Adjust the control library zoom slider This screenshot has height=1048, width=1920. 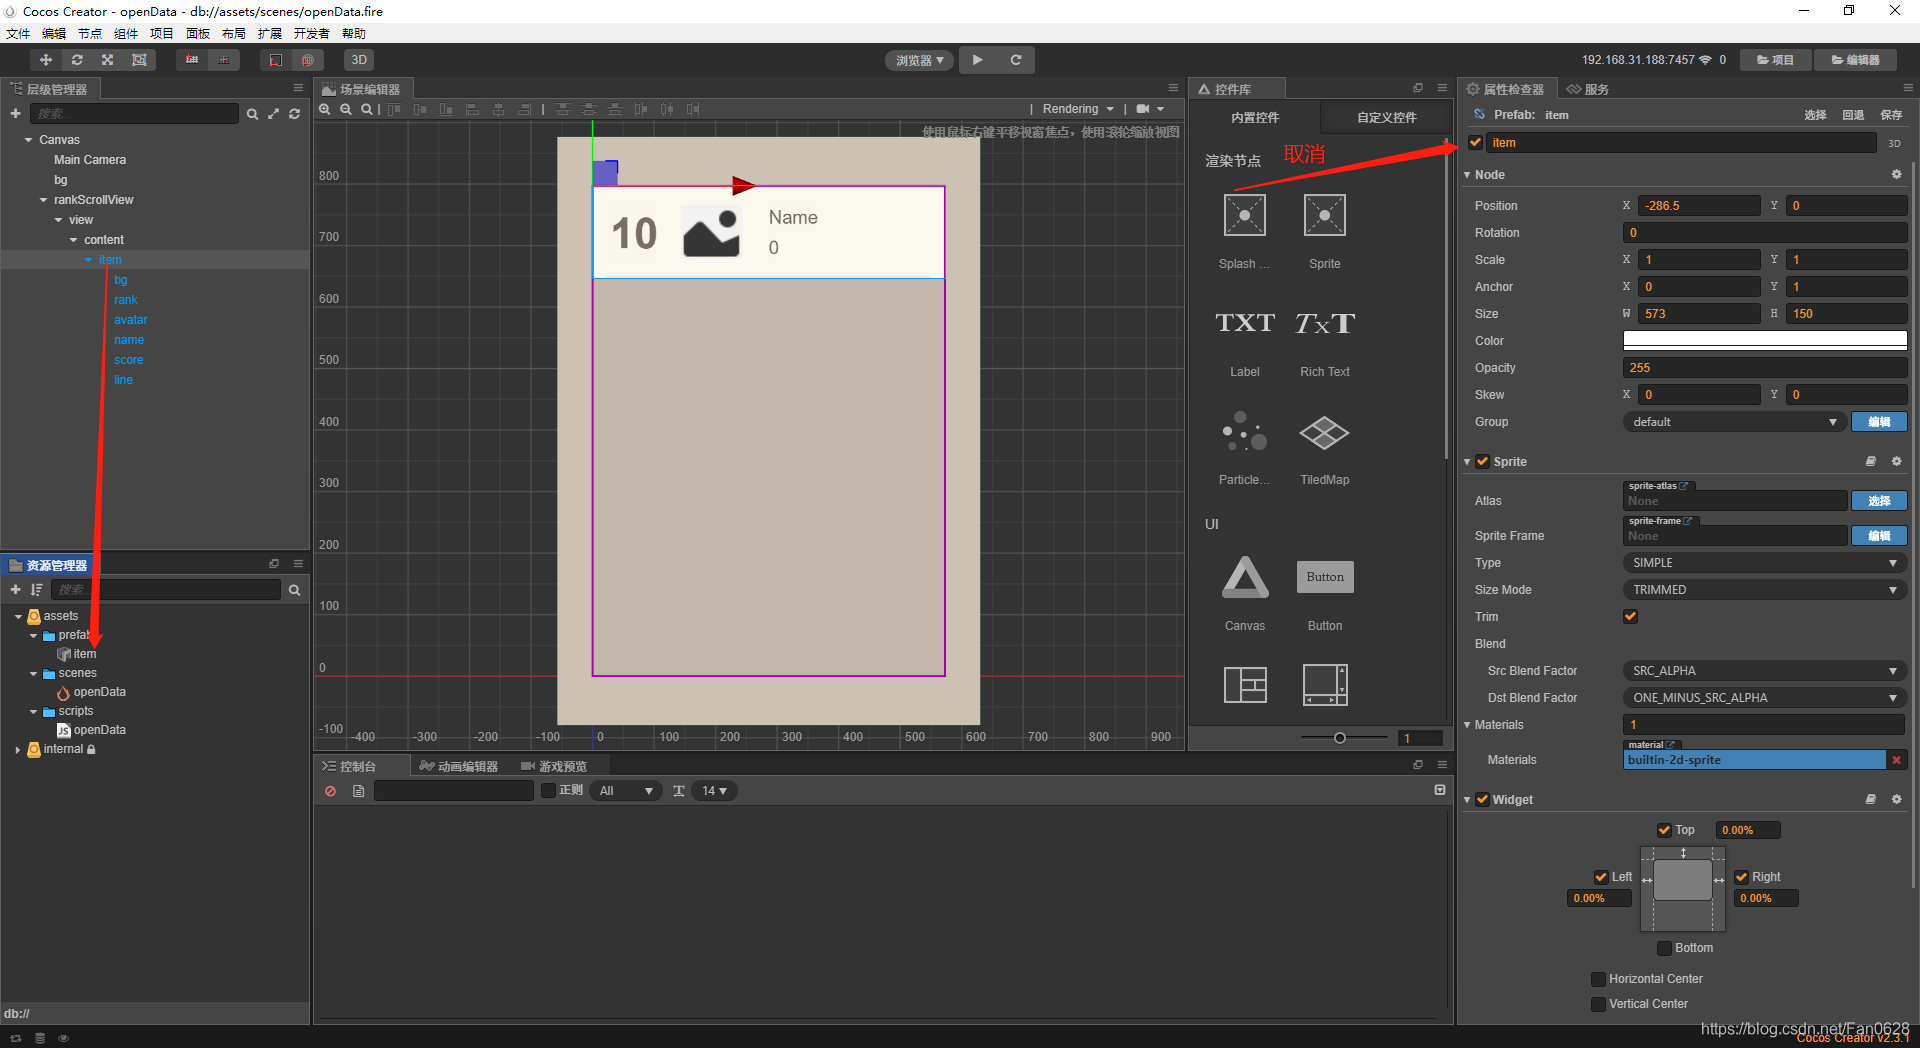(x=1340, y=738)
